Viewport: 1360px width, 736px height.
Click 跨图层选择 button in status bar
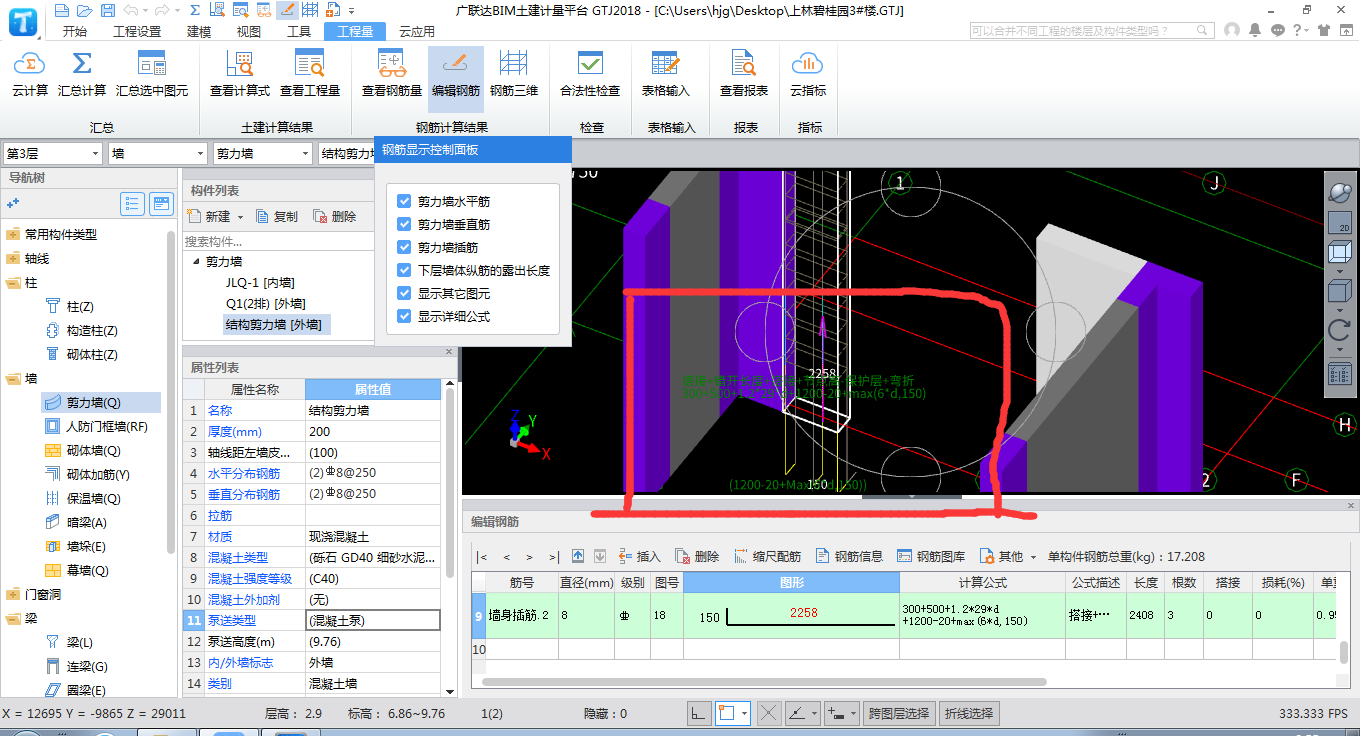pyautogui.click(x=900, y=713)
